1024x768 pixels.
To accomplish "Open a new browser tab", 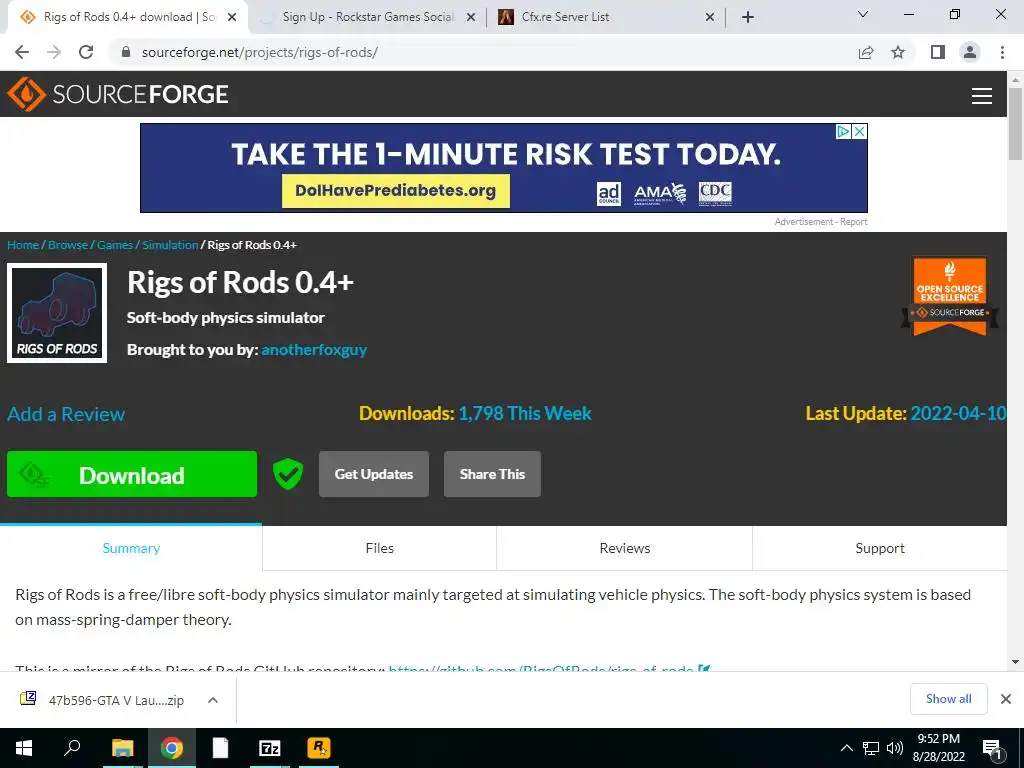I will click(748, 17).
